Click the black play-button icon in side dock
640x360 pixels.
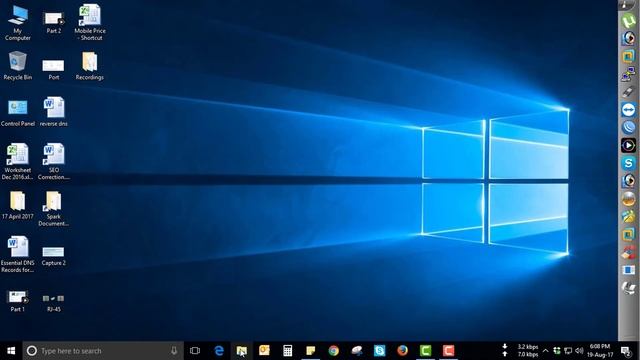coord(629,145)
